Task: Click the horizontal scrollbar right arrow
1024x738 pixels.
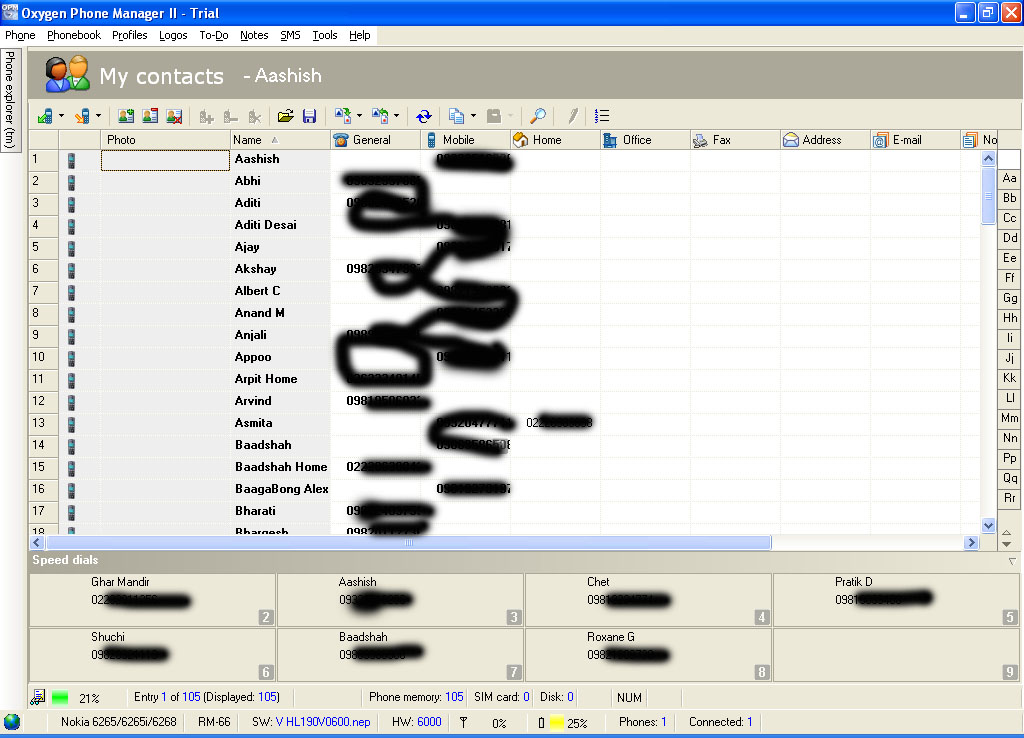Action: pyautogui.click(x=971, y=542)
